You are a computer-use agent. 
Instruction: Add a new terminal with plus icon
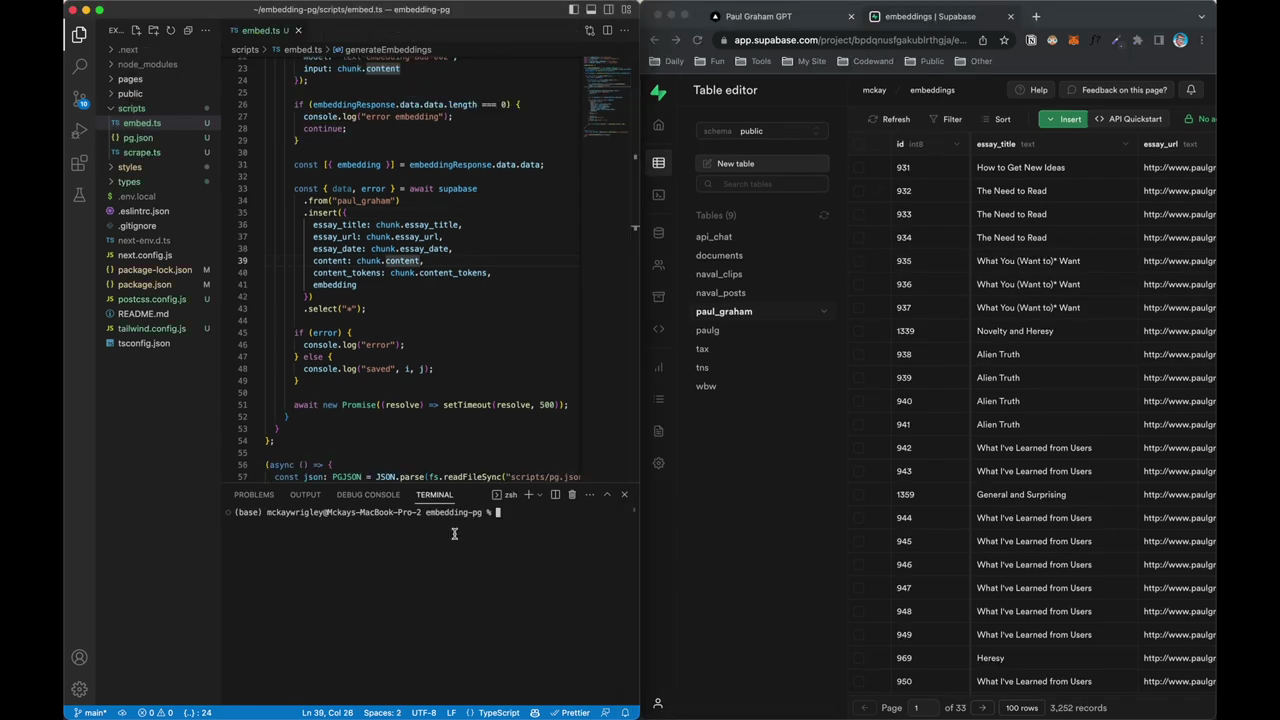coord(528,494)
